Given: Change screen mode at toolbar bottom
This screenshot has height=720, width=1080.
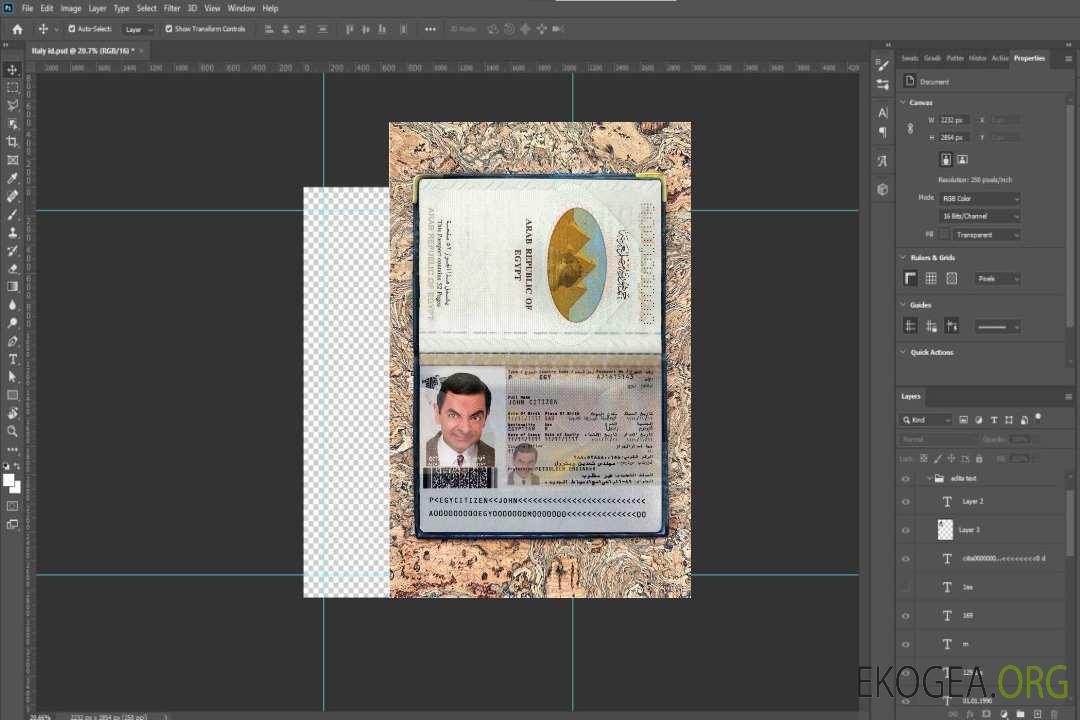Looking at the screenshot, I should click(x=12, y=525).
